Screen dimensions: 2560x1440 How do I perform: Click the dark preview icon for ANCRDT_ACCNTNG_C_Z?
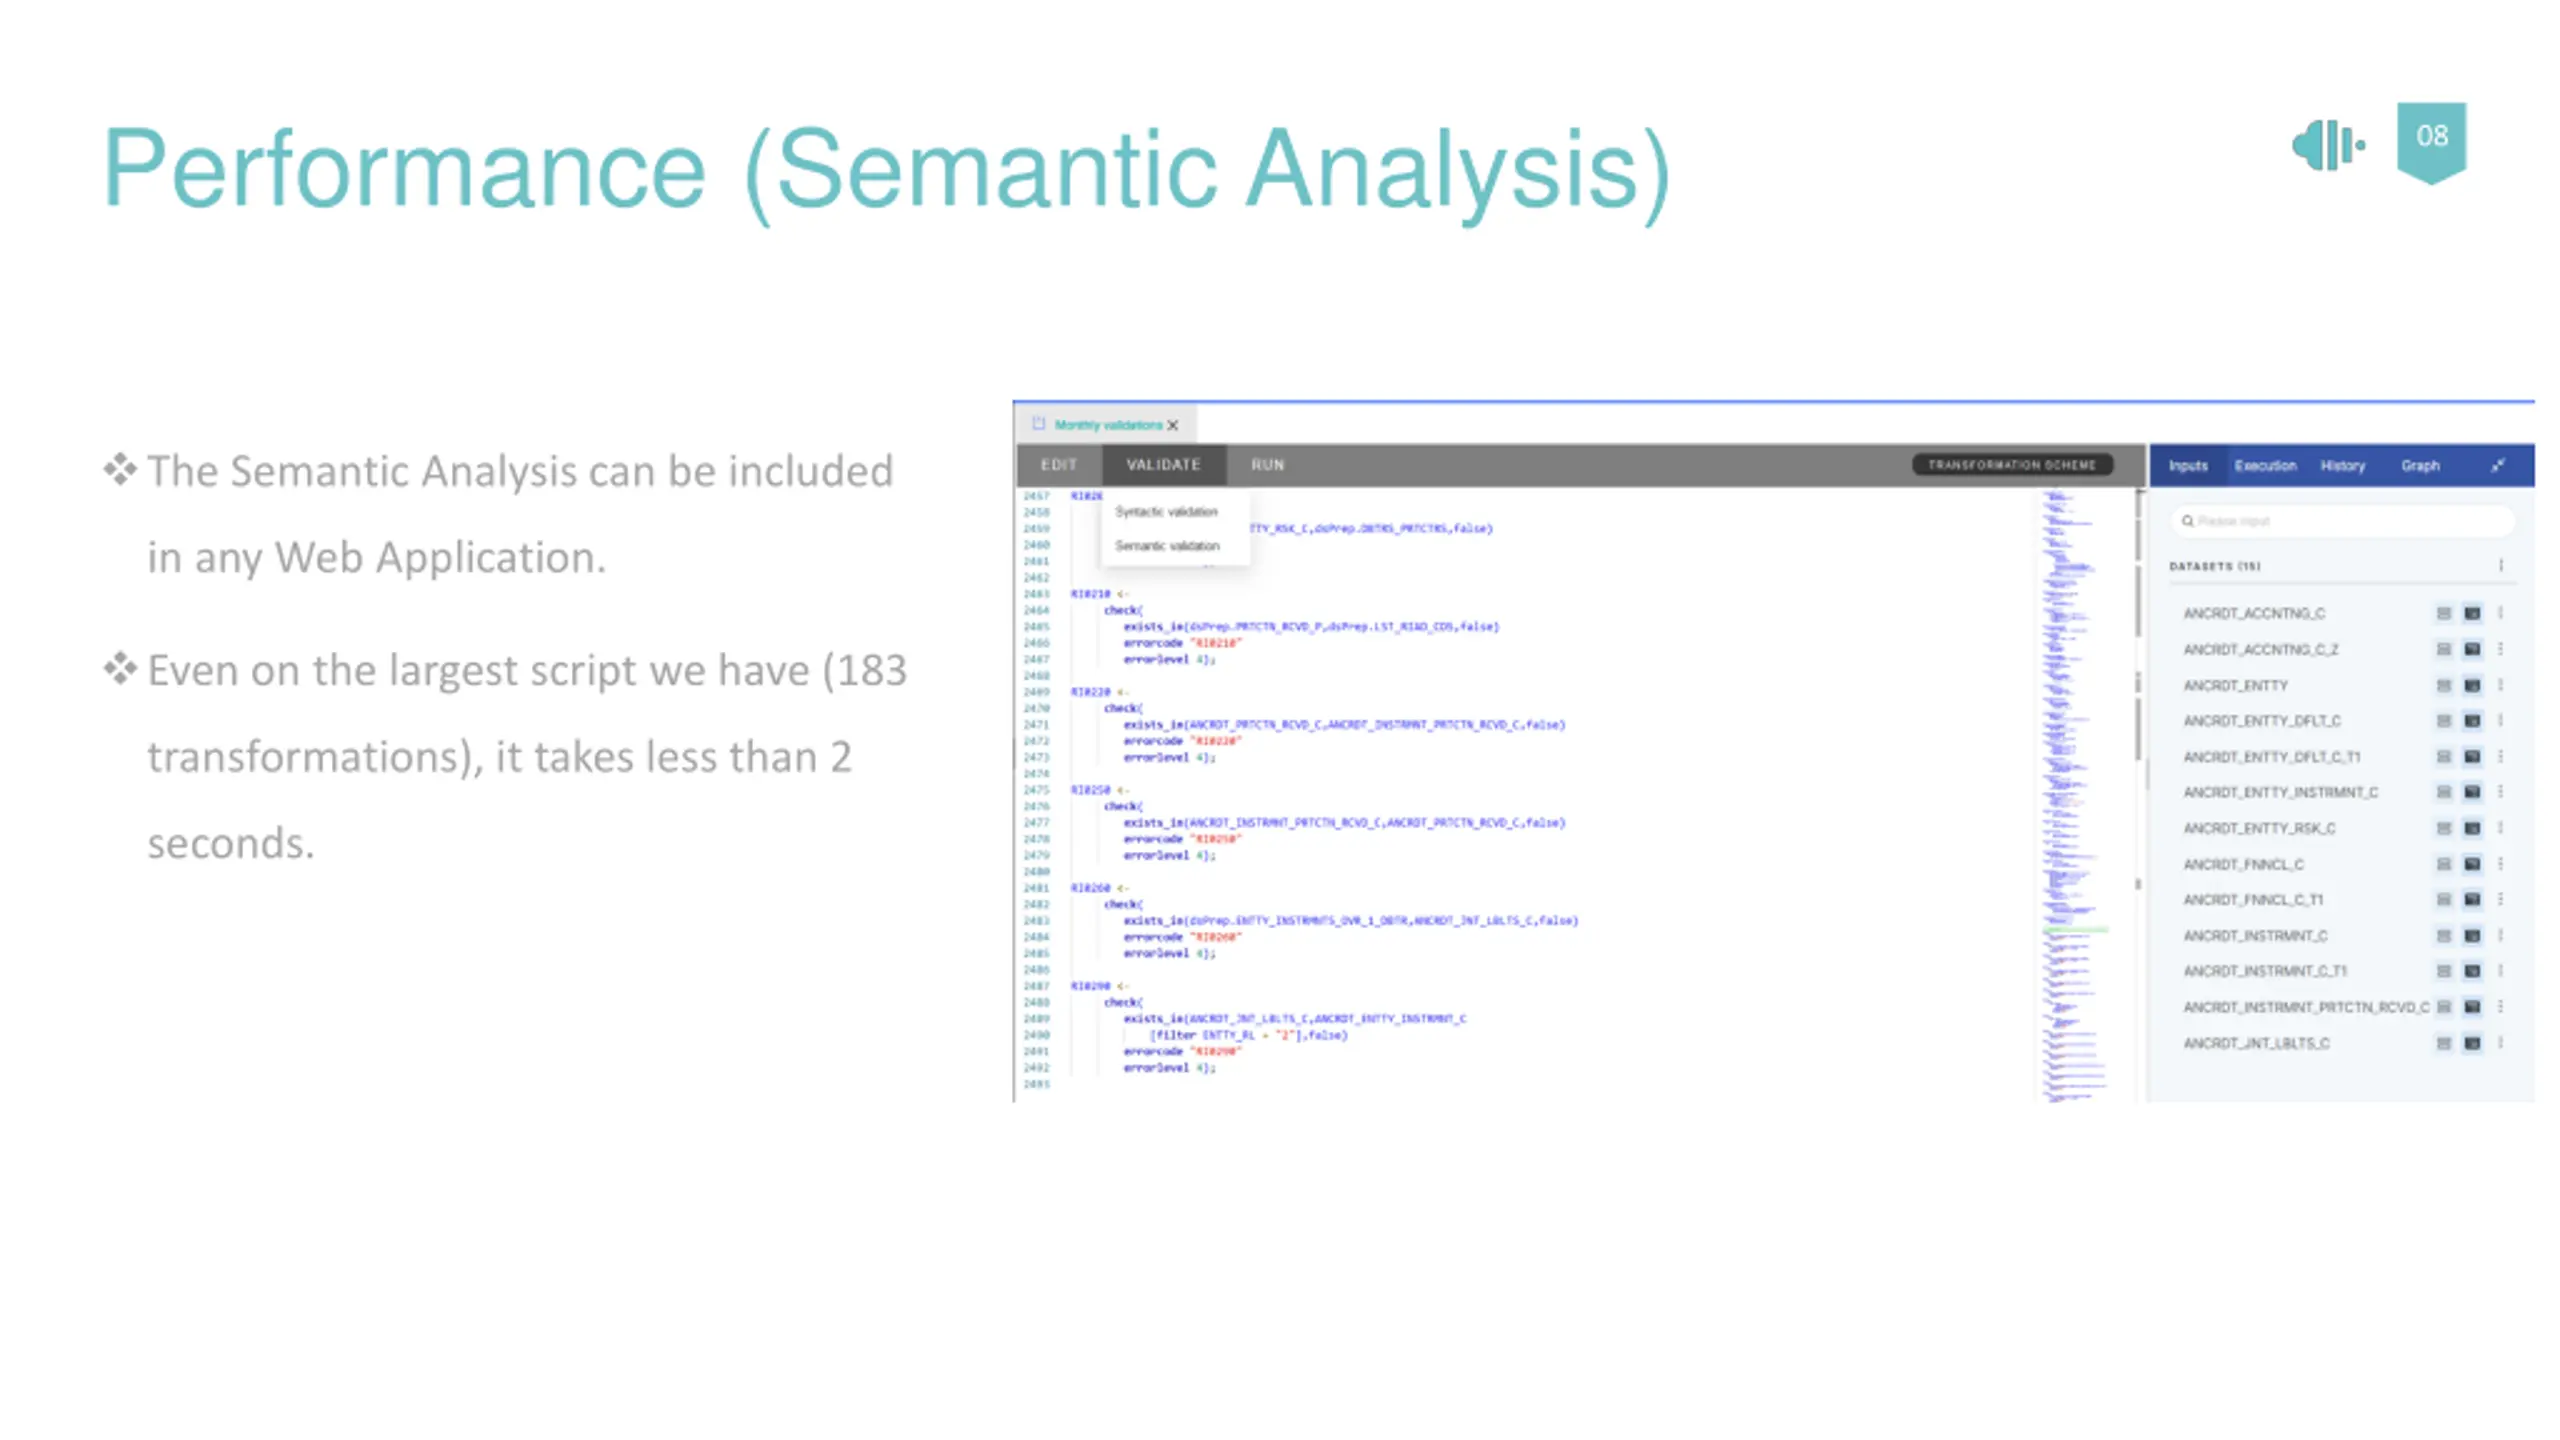(x=2472, y=649)
